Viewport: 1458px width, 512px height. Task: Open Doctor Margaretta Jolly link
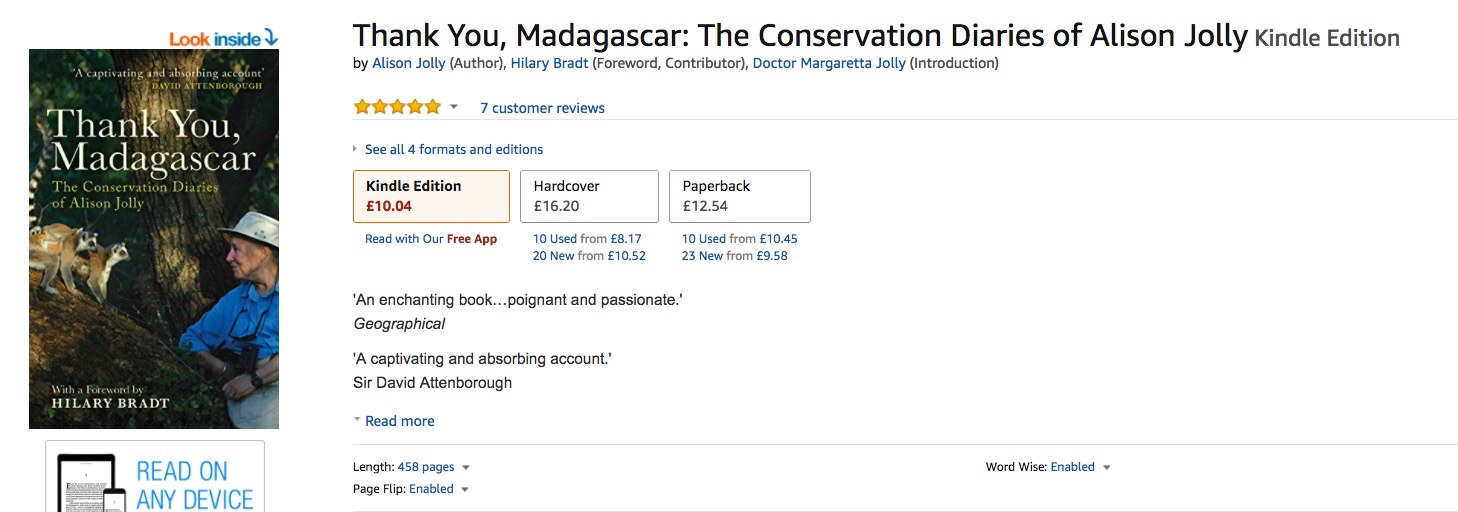[829, 63]
